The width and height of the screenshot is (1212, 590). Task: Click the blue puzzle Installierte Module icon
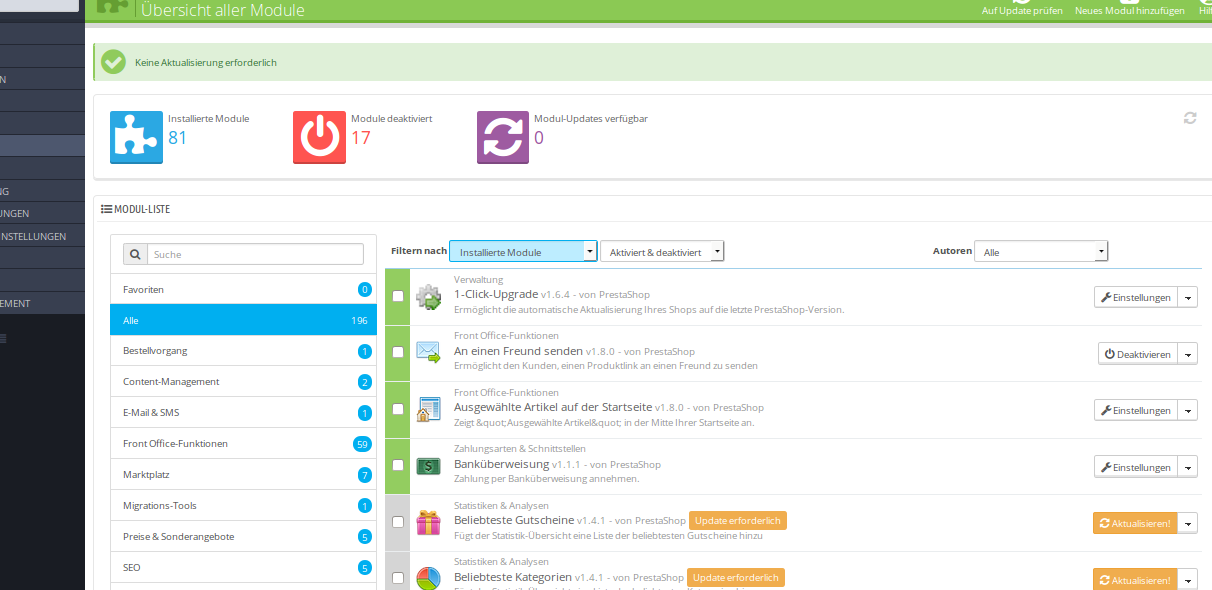click(x=136, y=137)
